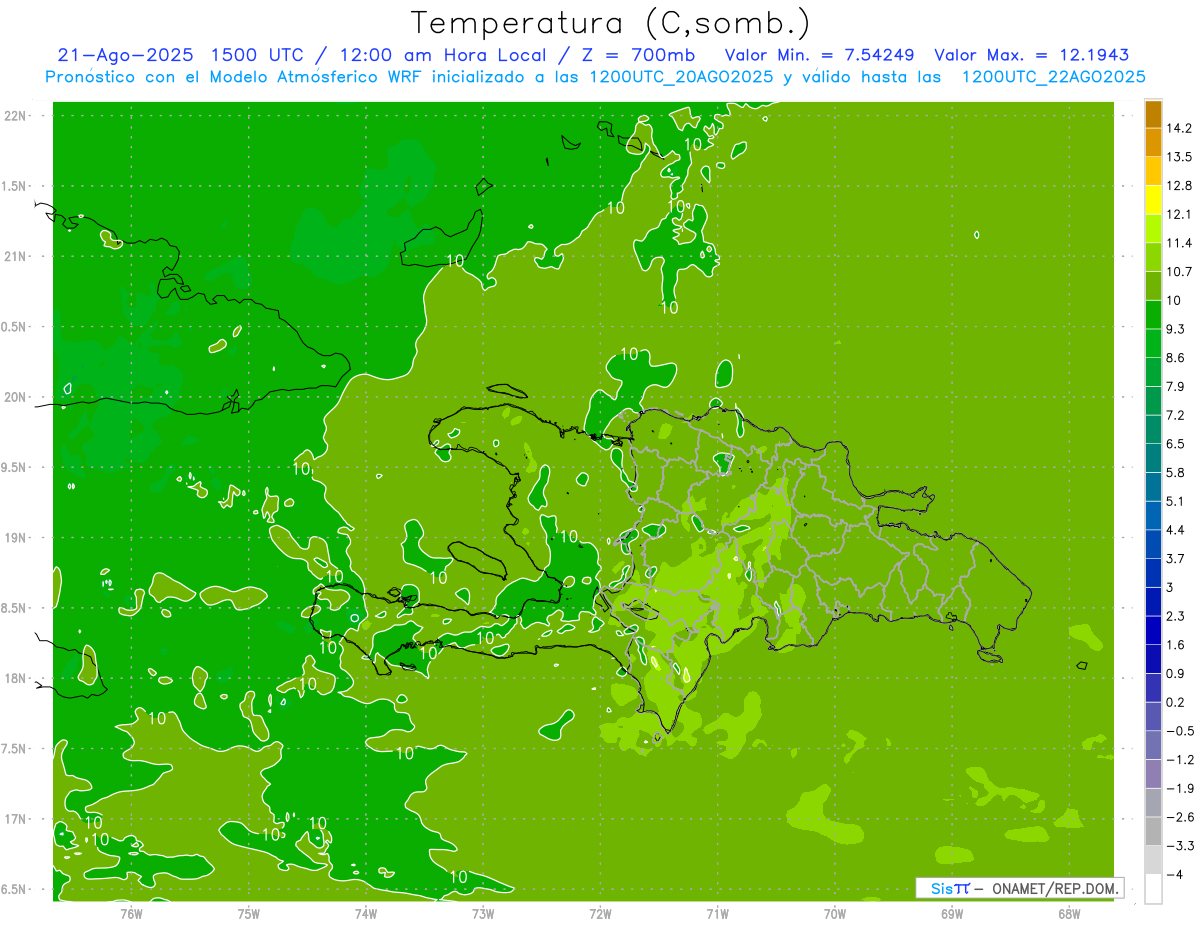Click the 20N latitude axis label
Image resolution: width=1200 pixels, height=927 pixels.
click(14, 398)
